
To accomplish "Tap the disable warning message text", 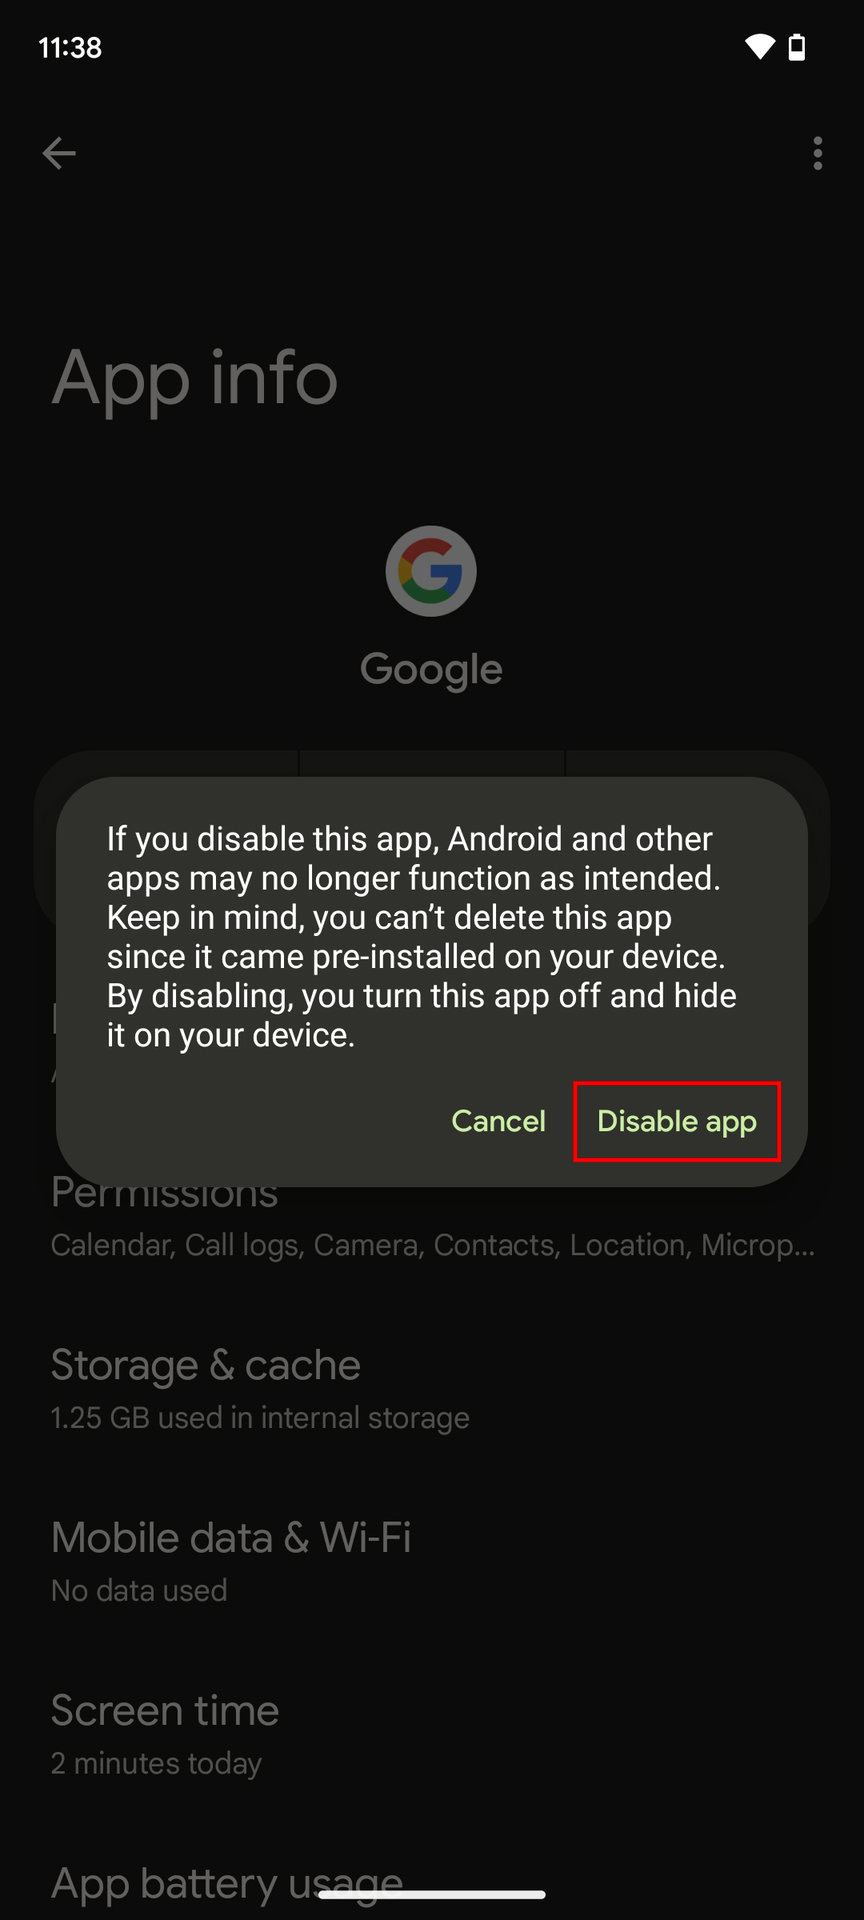I will [x=422, y=936].
